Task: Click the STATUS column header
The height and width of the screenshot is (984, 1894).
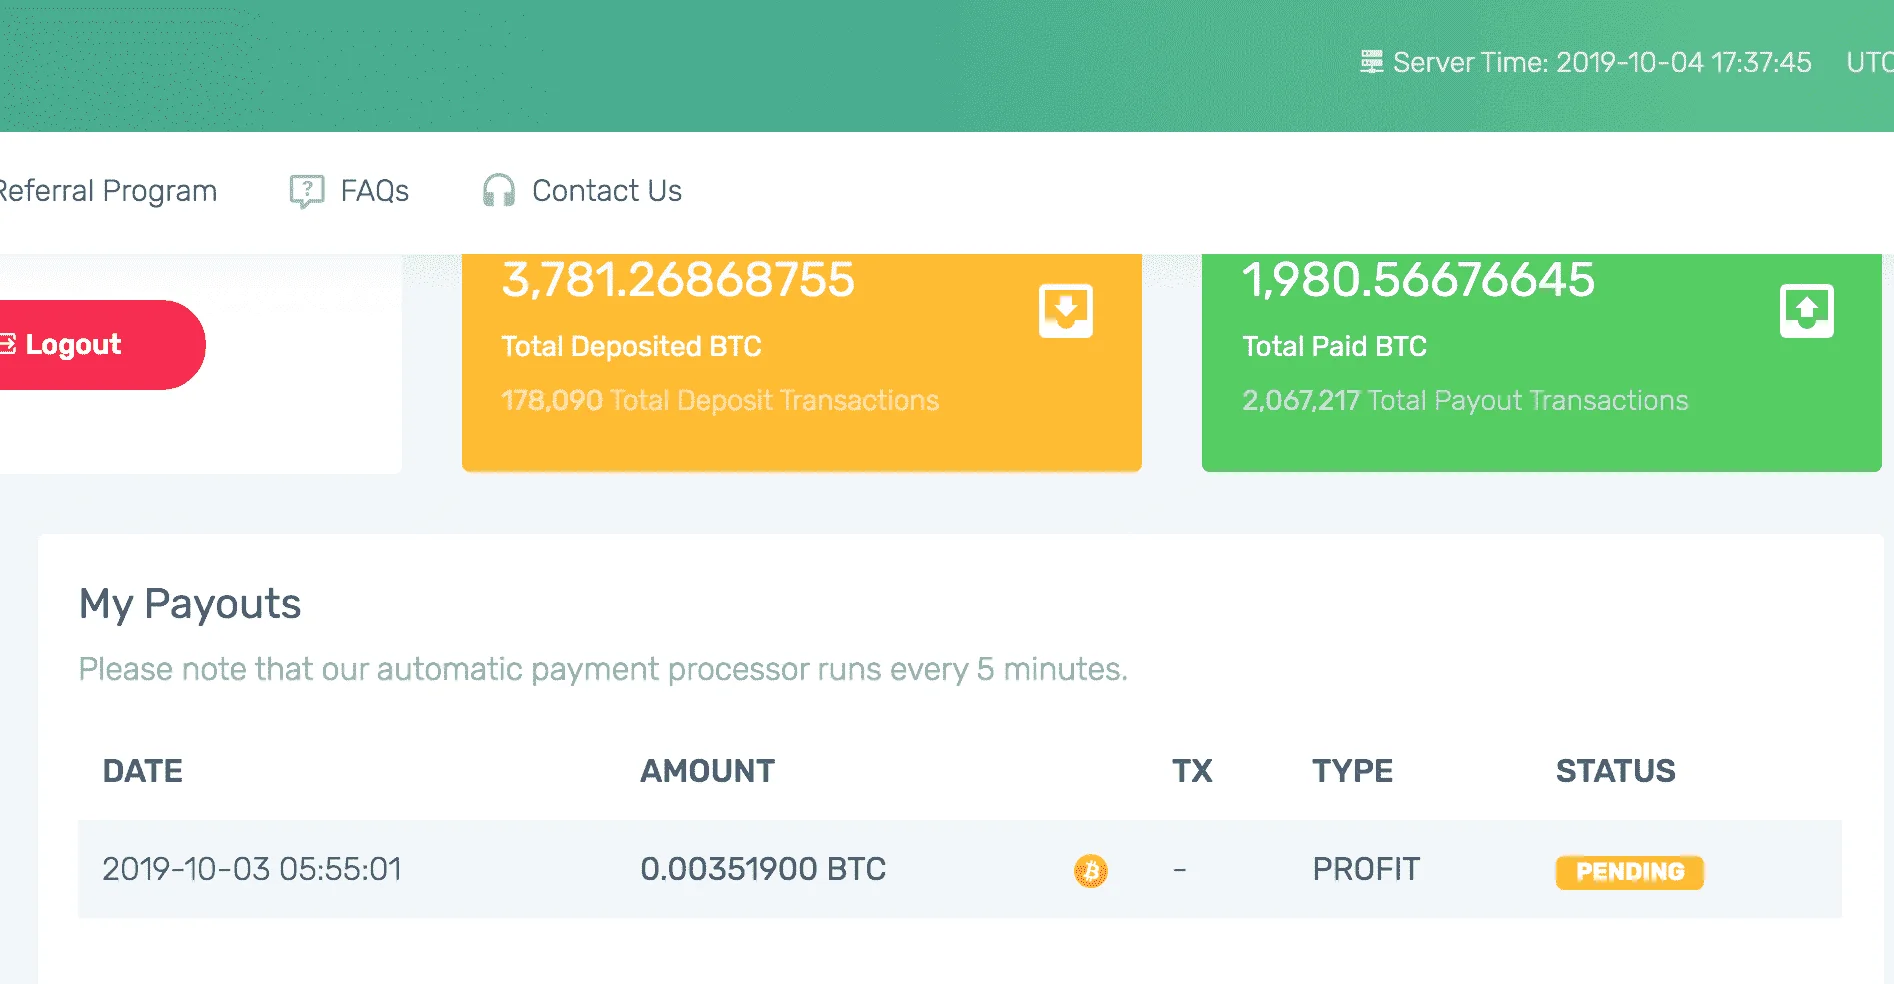Action: click(1615, 771)
